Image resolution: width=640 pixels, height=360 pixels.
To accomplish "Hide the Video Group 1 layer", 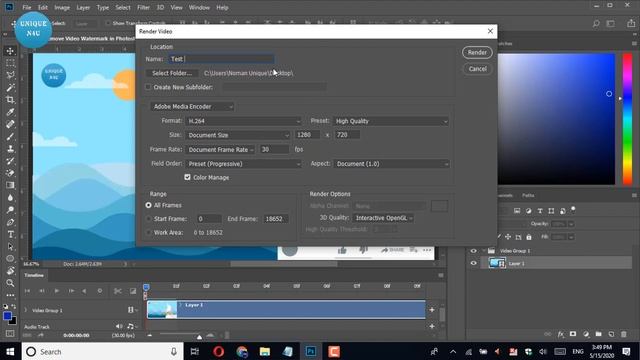I will click(x=473, y=251).
